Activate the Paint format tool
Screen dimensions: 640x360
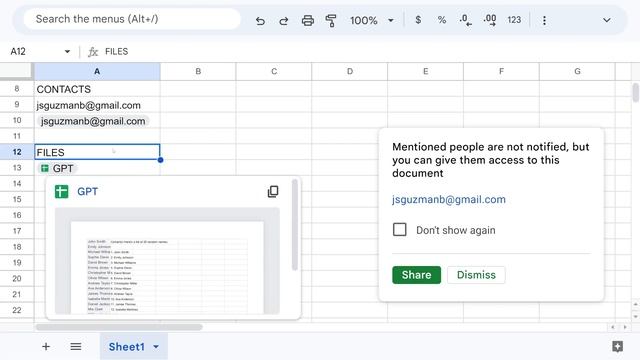tap(331, 20)
